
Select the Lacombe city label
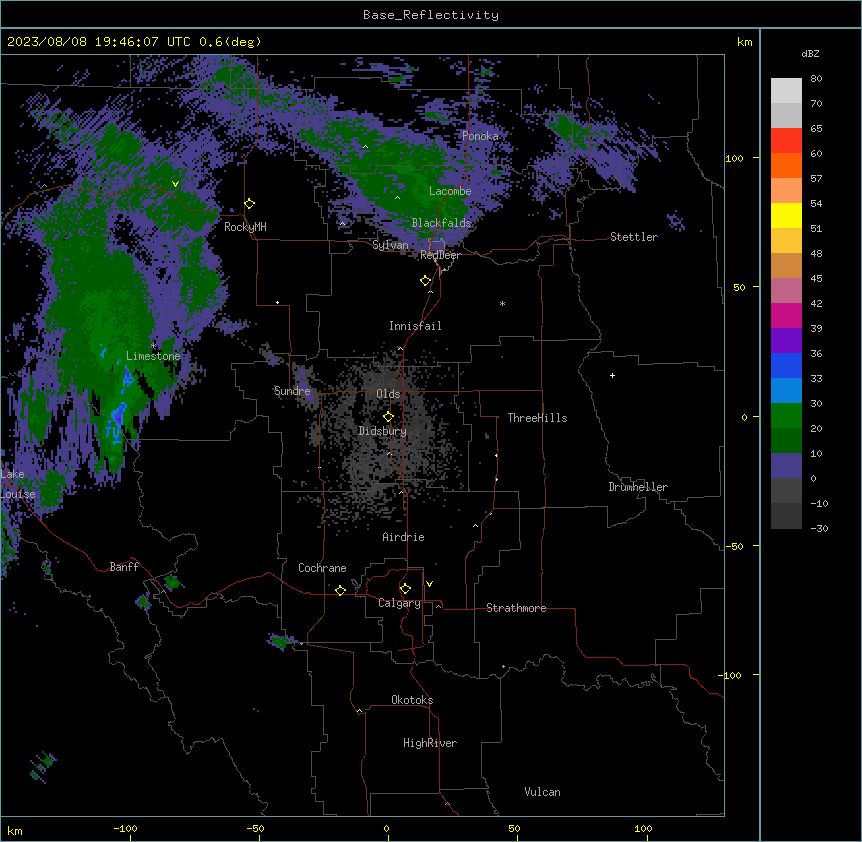pyautogui.click(x=450, y=191)
